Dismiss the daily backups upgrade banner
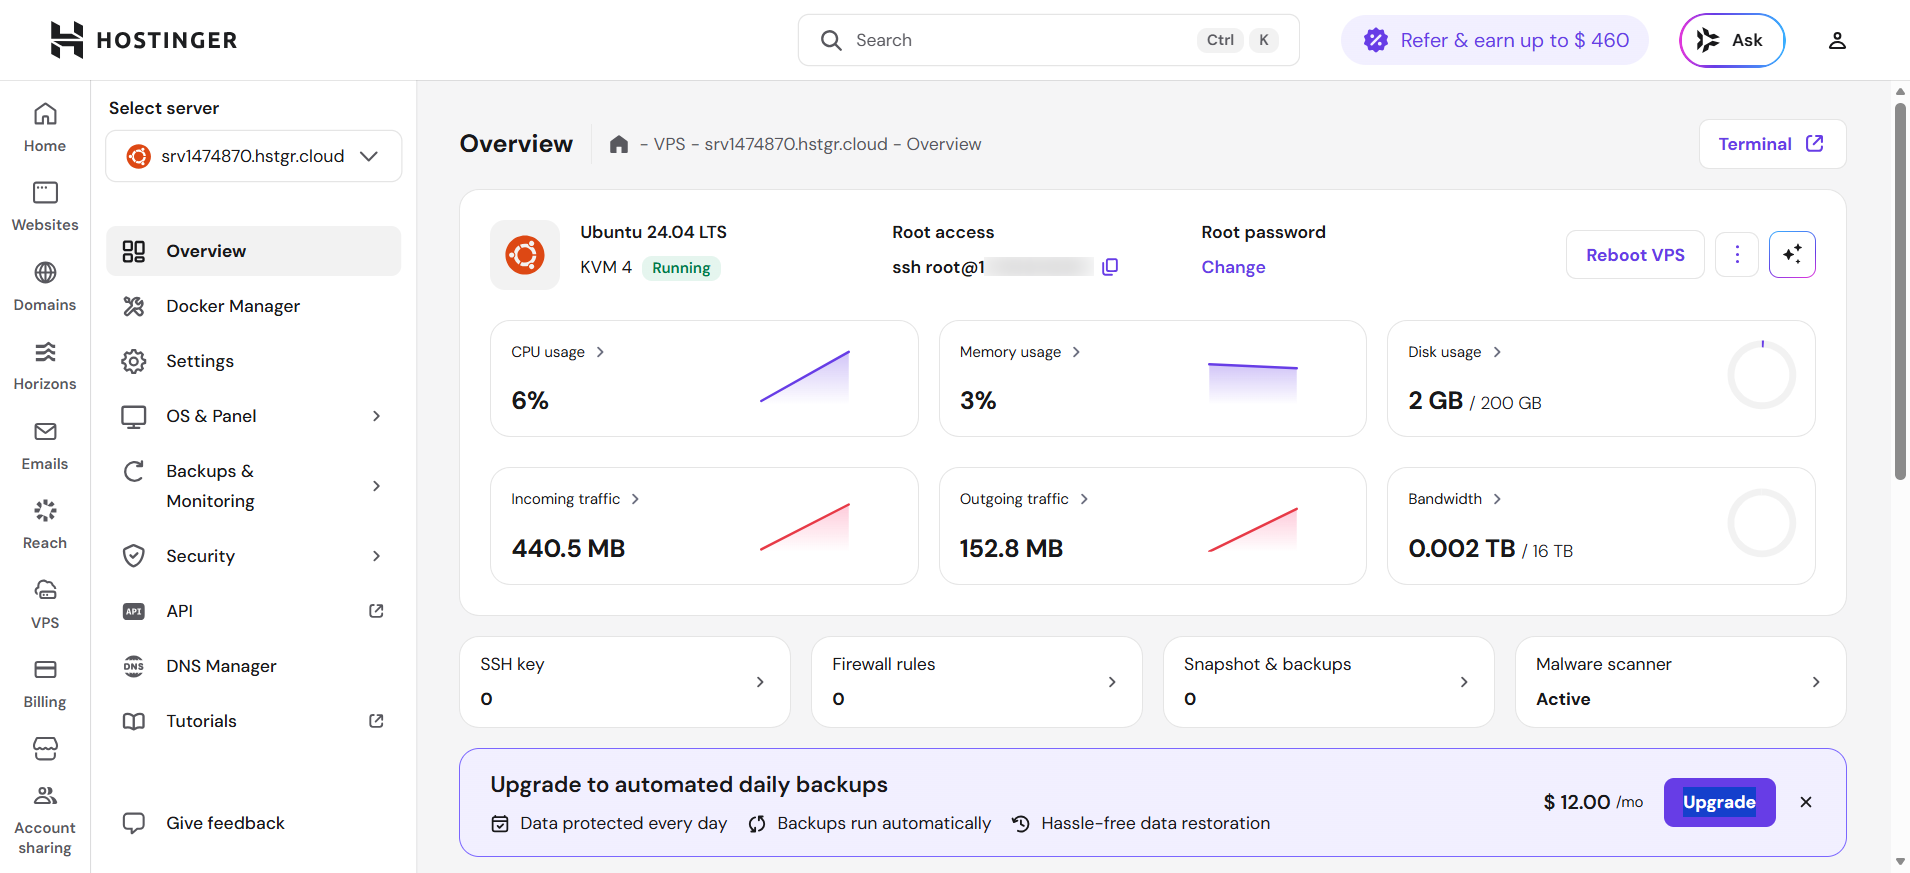Viewport: 1910px width, 873px height. (x=1806, y=802)
